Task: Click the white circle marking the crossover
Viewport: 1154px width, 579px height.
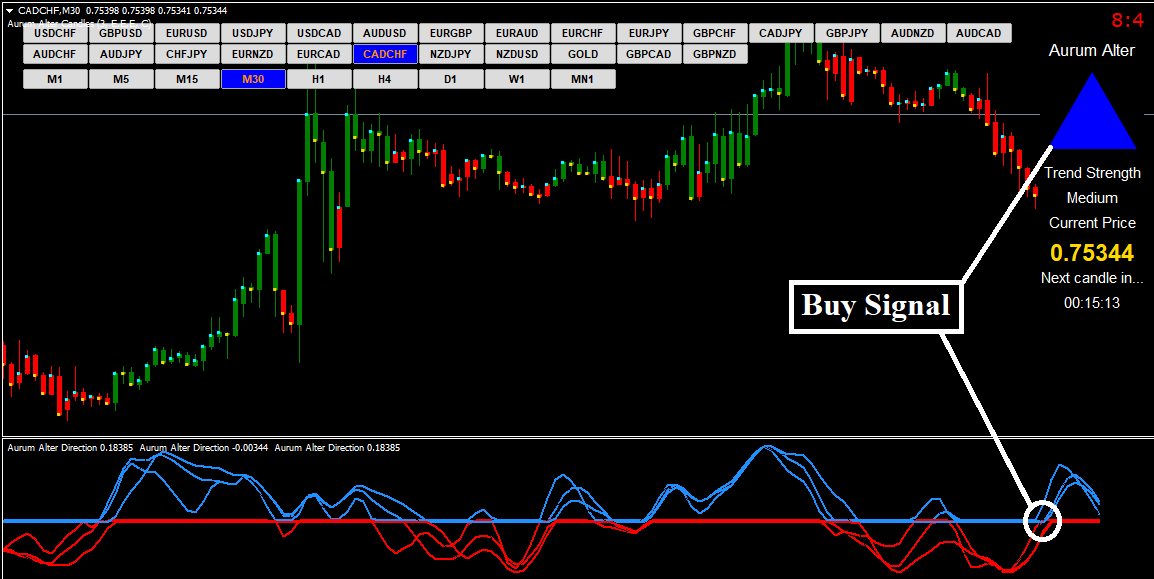Action: tap(1042, 519)
